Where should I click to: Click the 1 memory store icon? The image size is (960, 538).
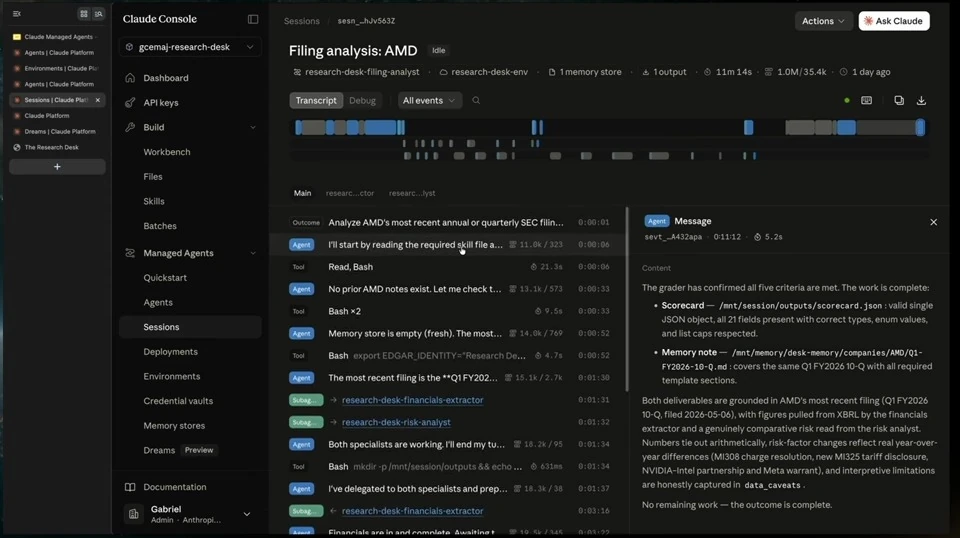(x=552, y=72)
